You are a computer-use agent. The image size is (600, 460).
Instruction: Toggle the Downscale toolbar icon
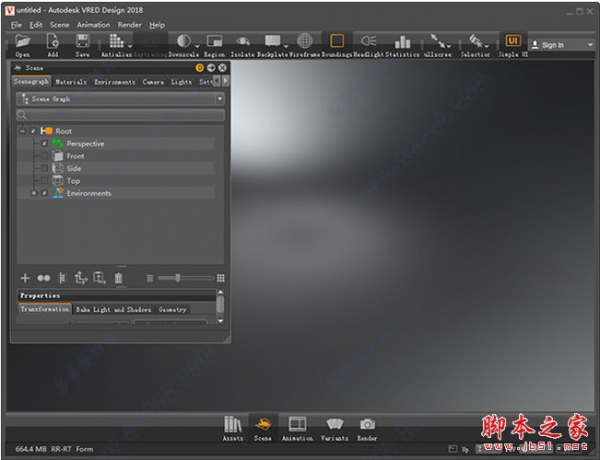click(184, 41)
